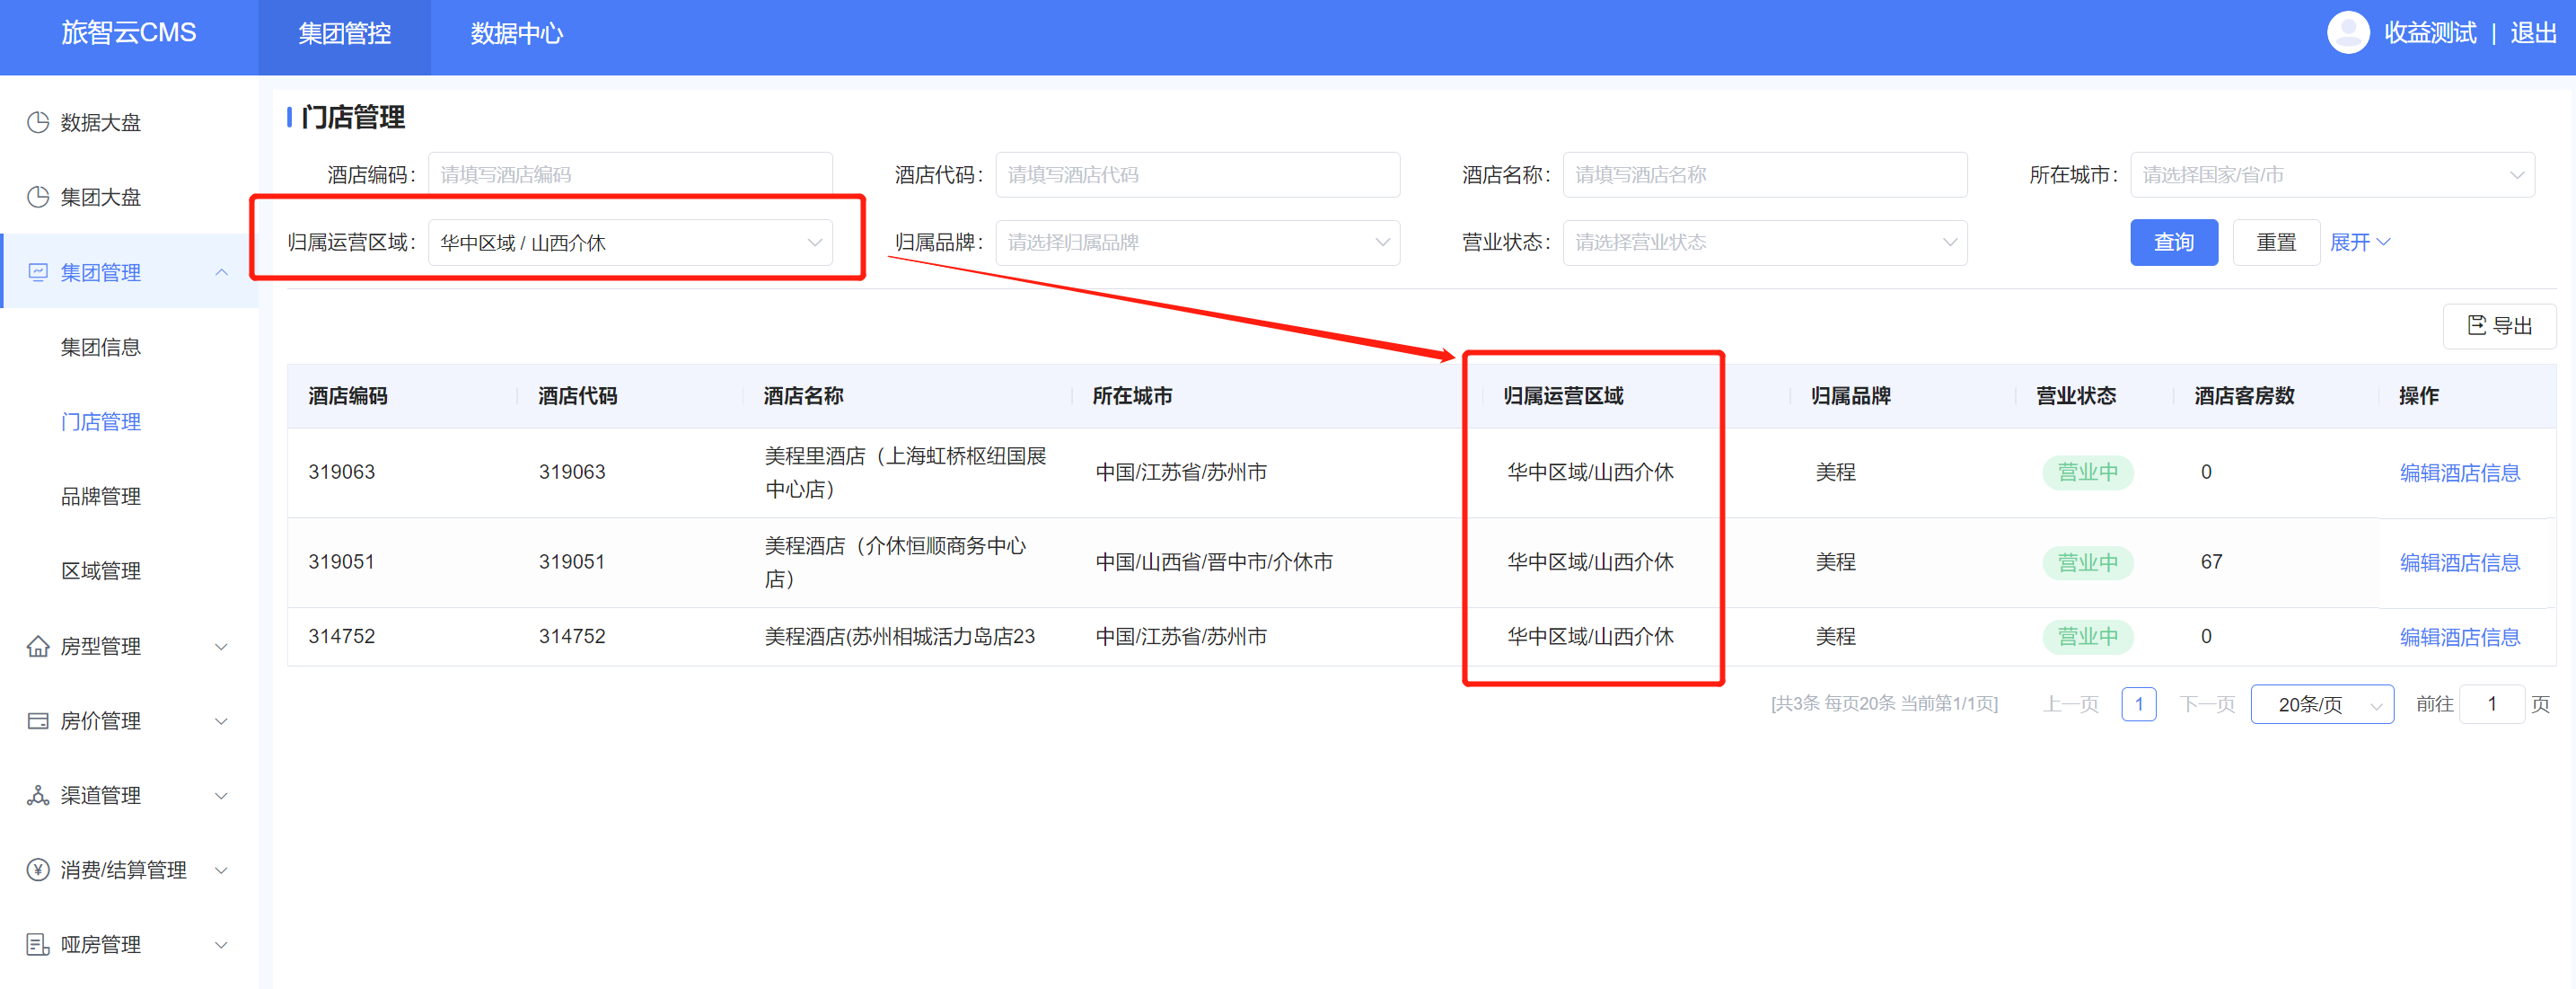Image resolution: width=2576 pixels, height=989 pixels.
Task: Open the 20条/页 page size dropdown
Action: (2322, 704)
